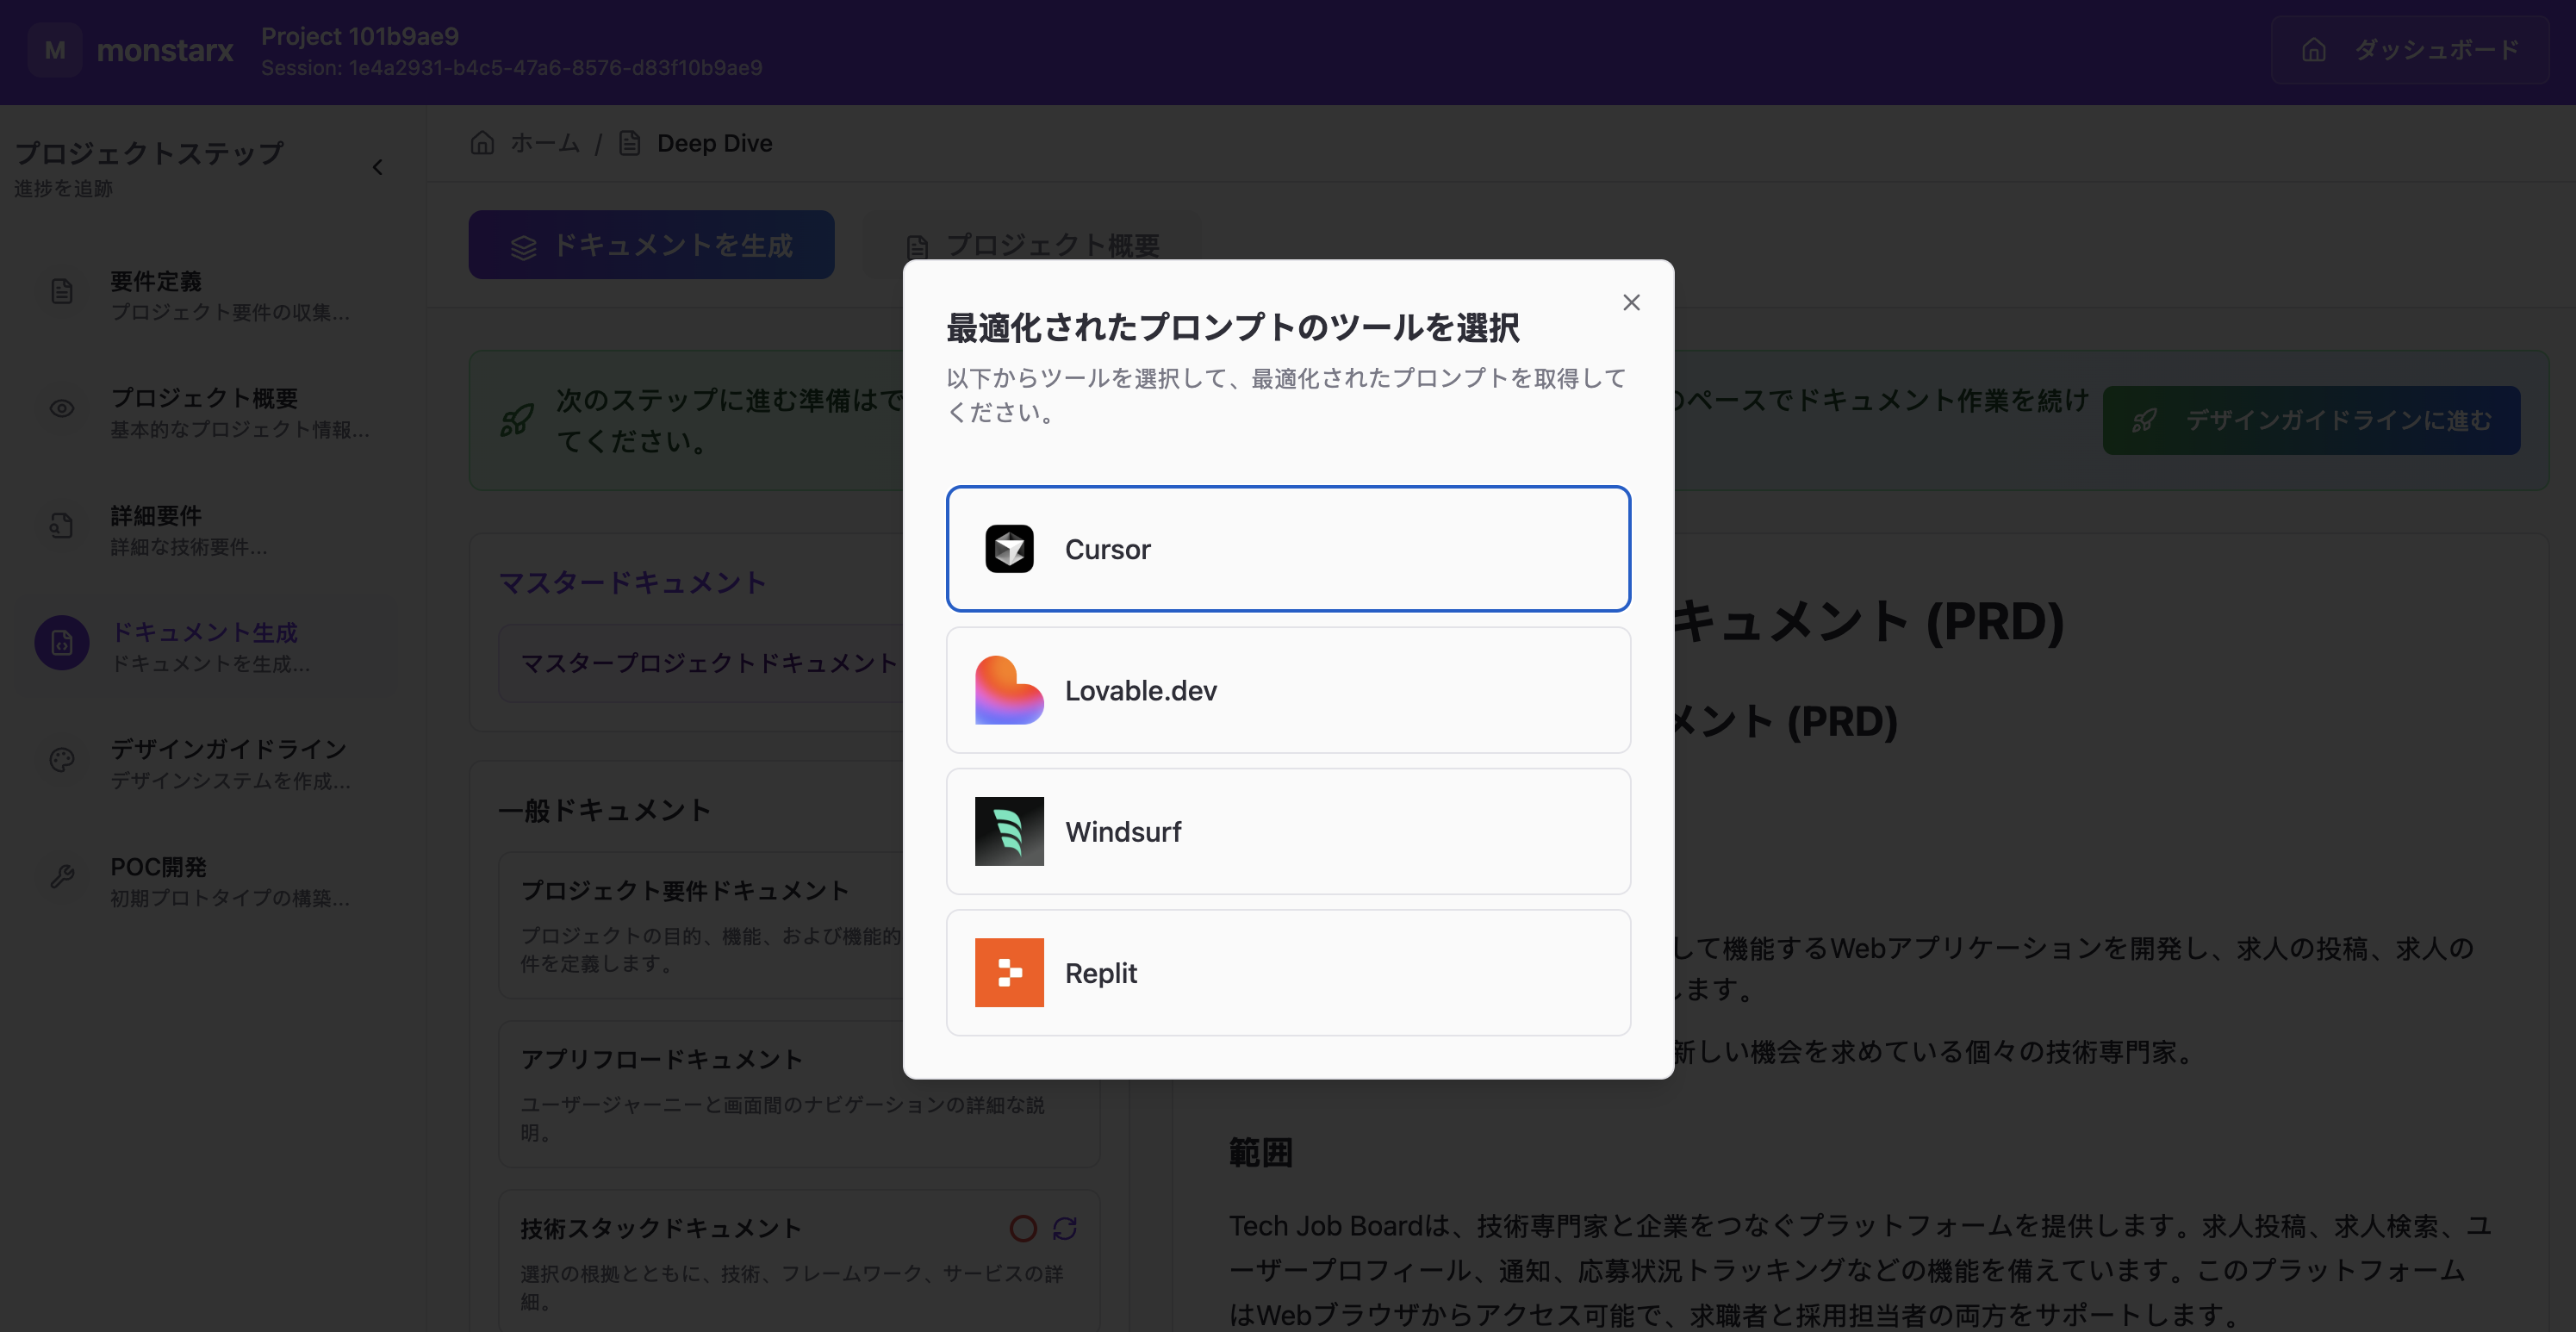
Task: Click the Replit logo icon
Action: tap(1009, 972)
